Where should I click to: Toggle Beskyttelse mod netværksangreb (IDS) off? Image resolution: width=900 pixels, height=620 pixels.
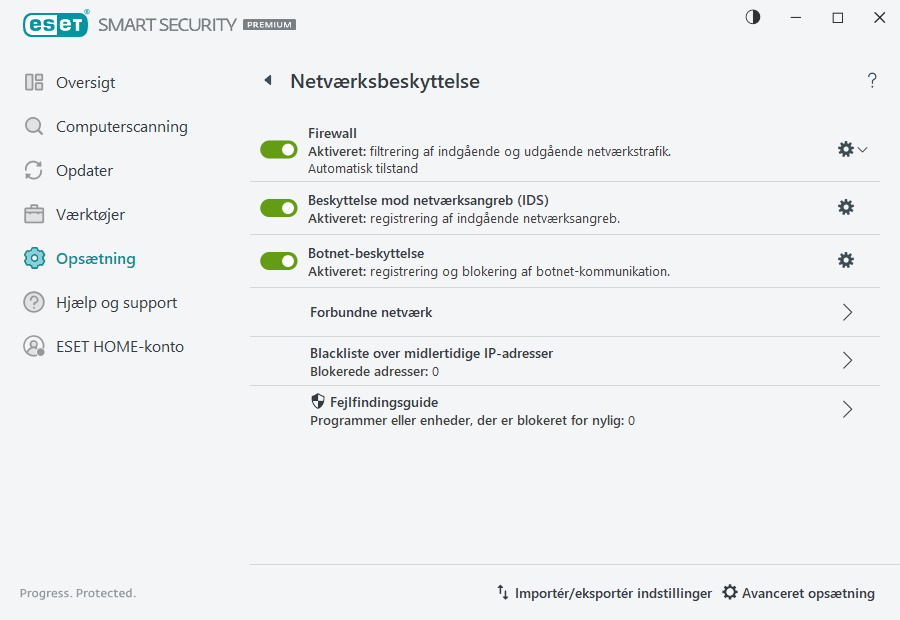278,208
